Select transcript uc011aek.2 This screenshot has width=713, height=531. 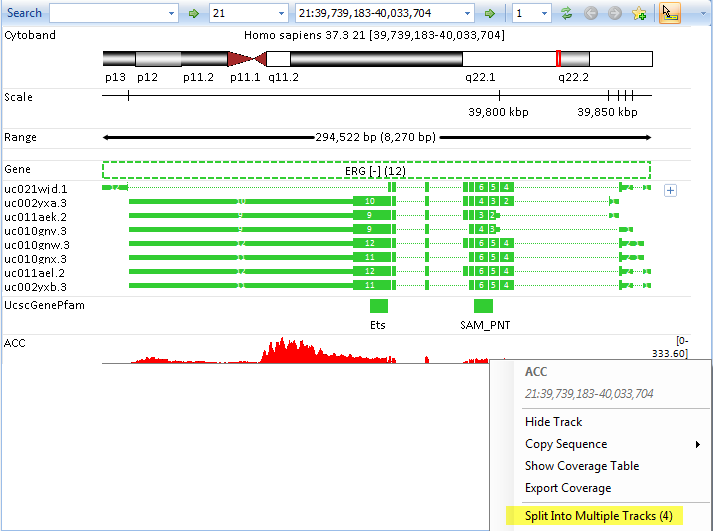point(35,217)
